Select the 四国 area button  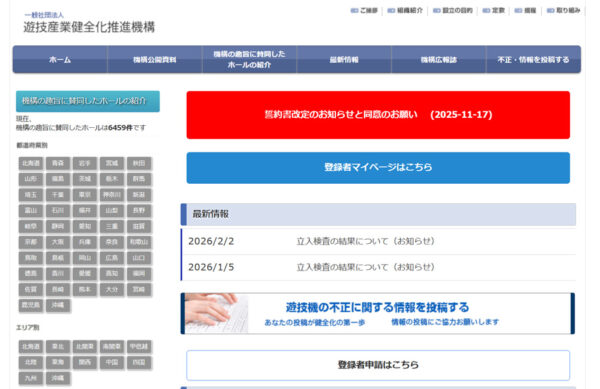[x=139, y=362]
